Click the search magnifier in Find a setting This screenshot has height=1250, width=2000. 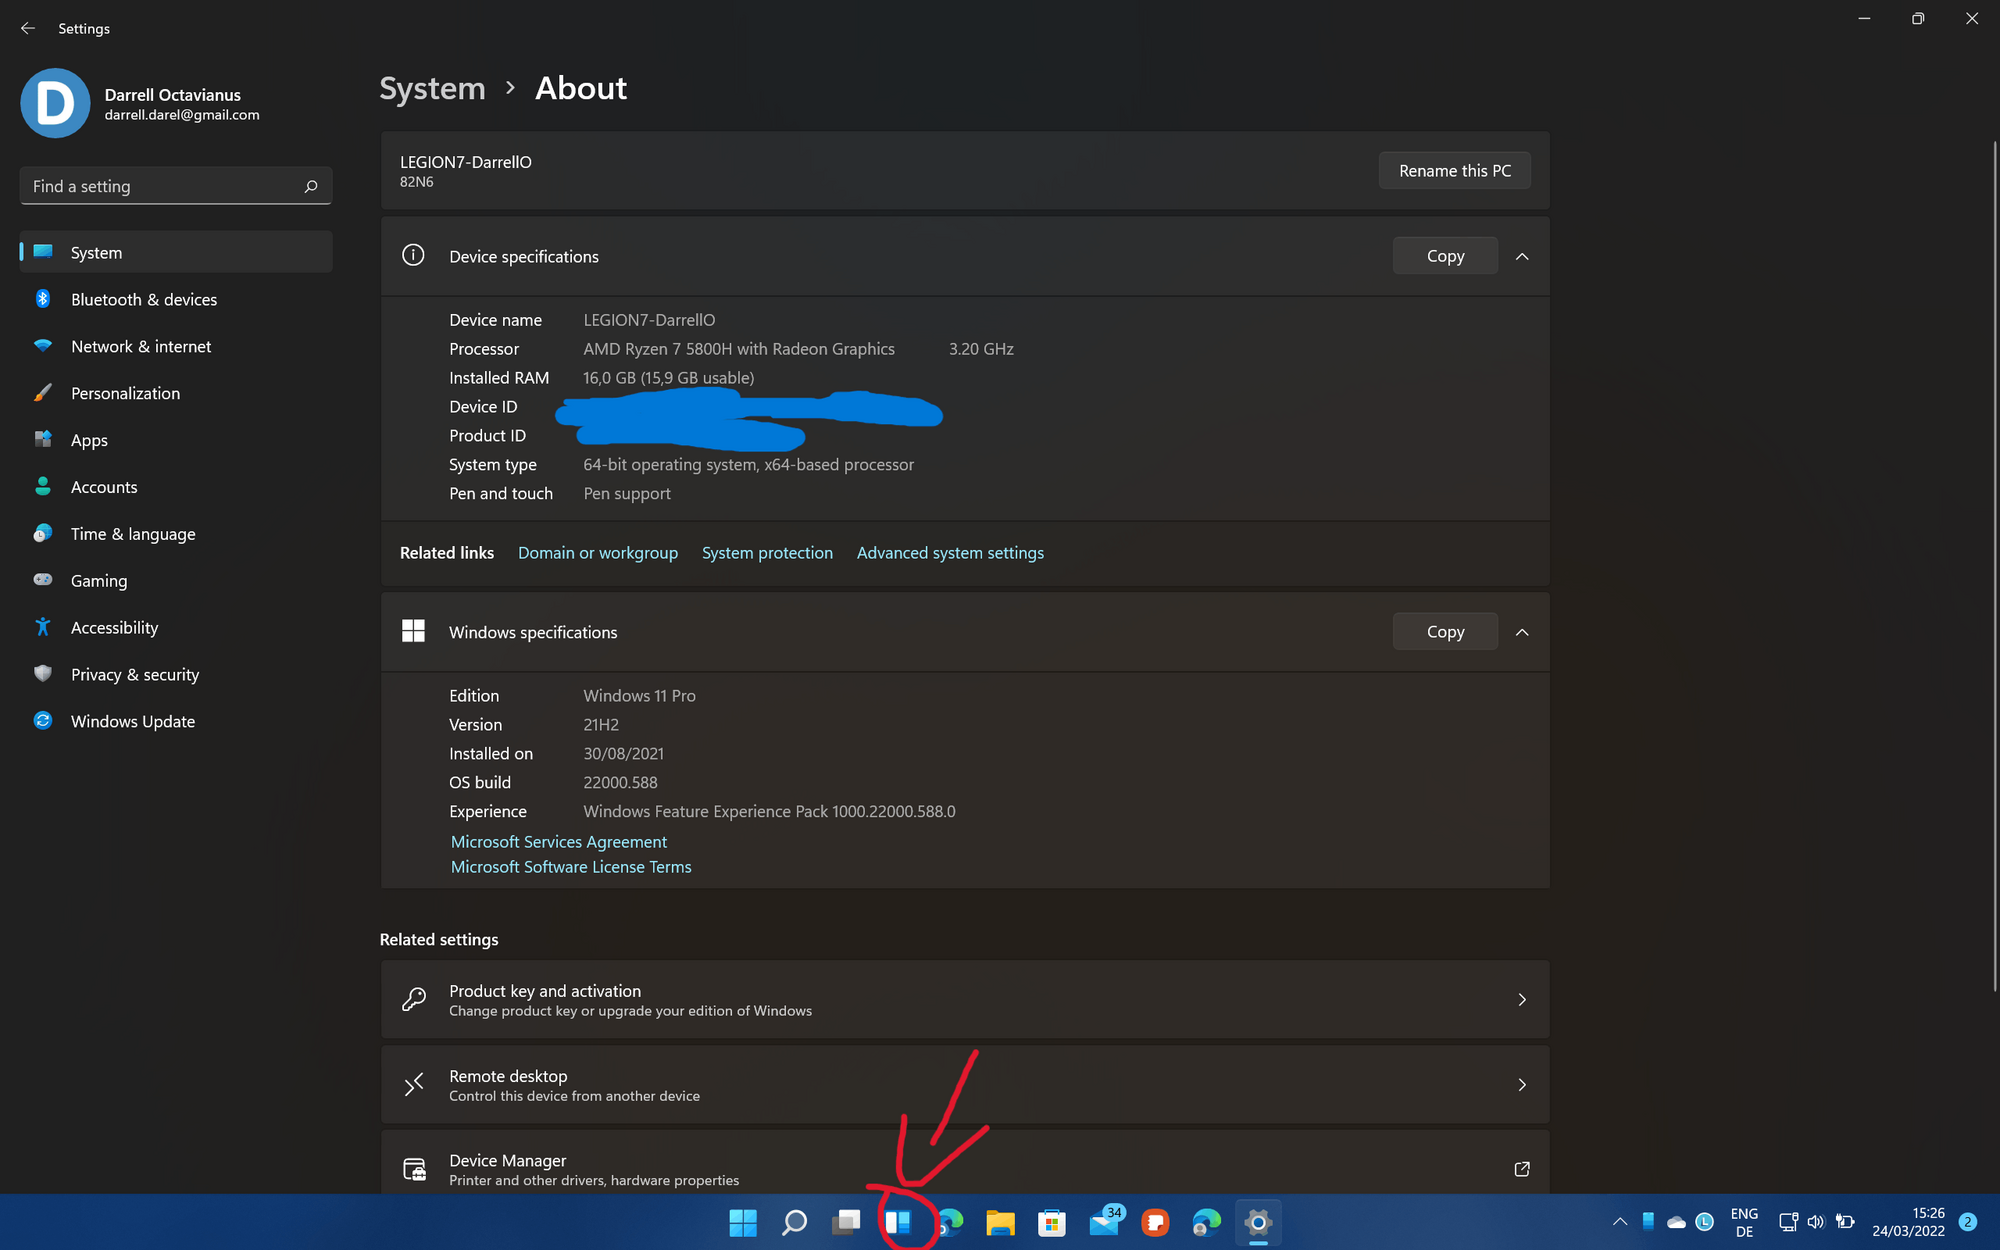tap(311, 186)
